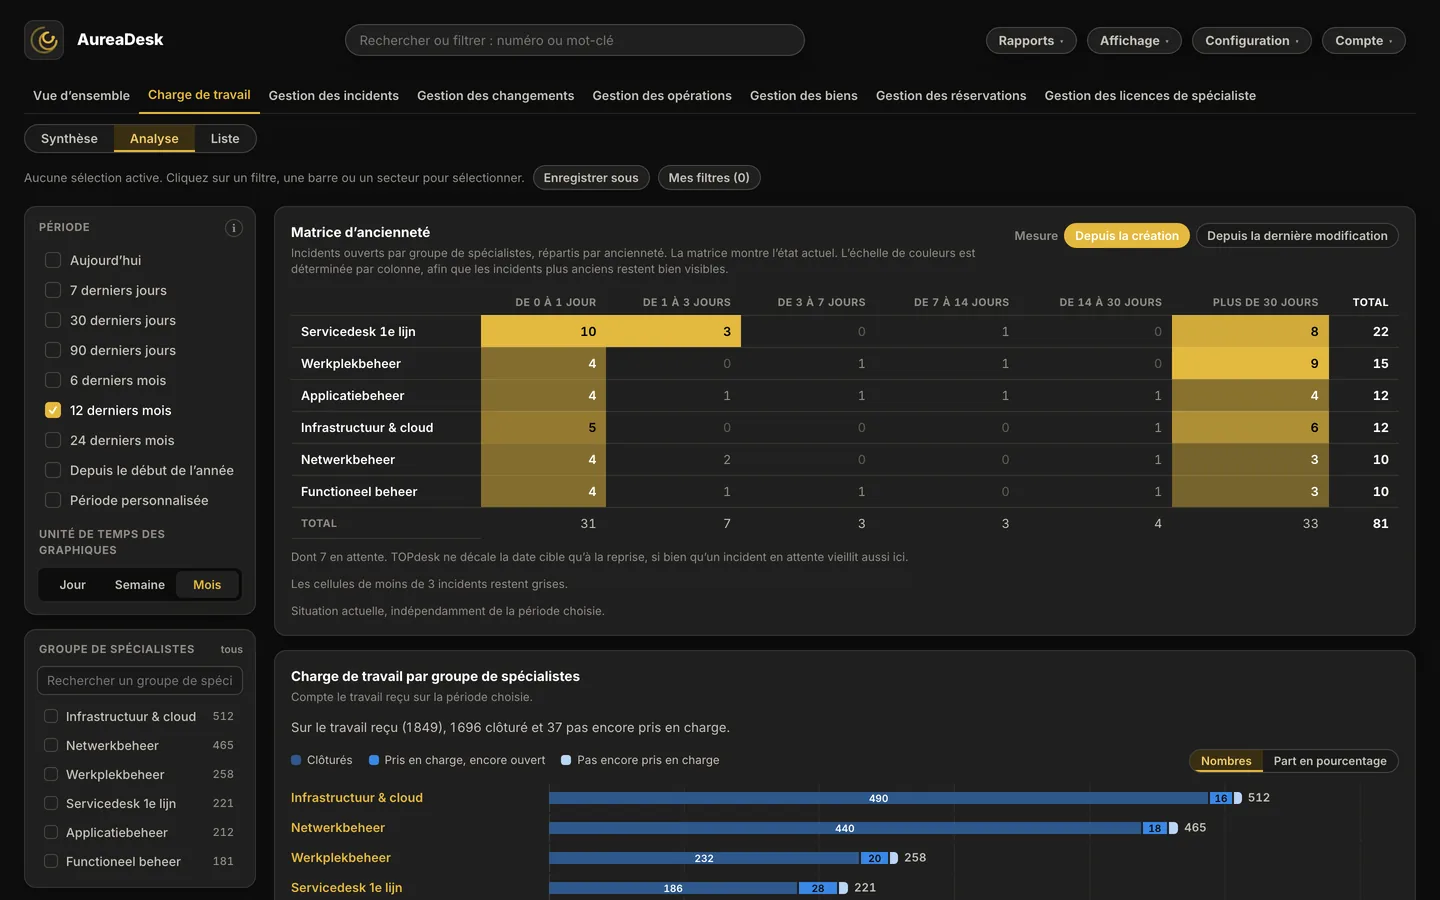This screenshot has height=900, width=1440.
Task: Open Gestion des réservations tab
Action: (951, 96)
